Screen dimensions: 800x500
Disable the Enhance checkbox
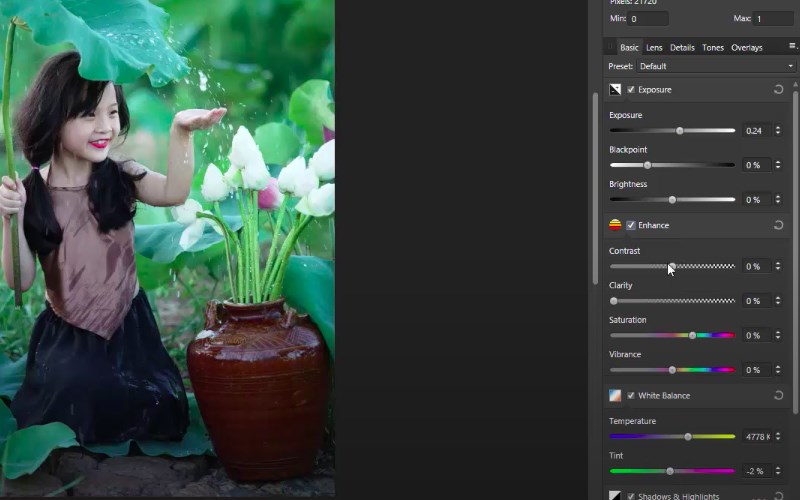(631, 225)
